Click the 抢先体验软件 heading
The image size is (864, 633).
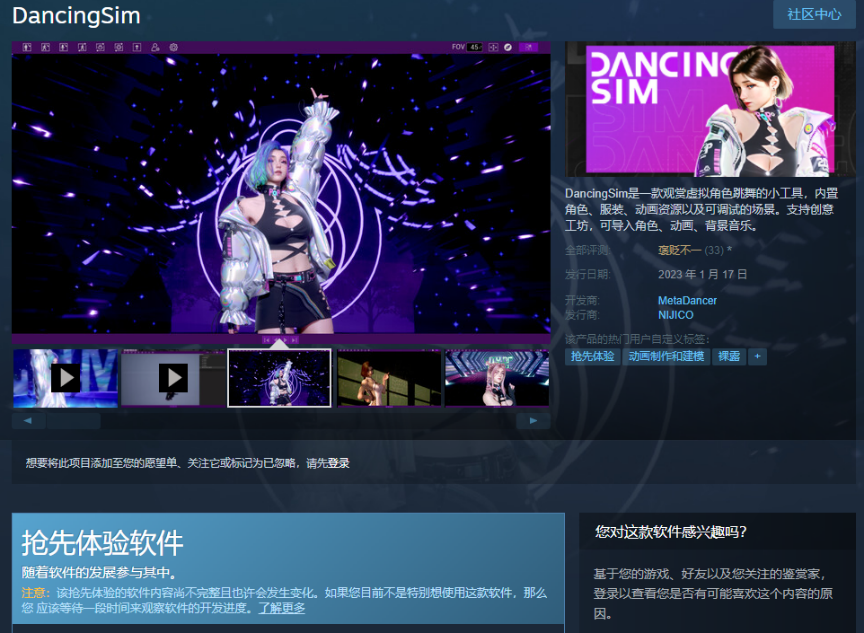[102, 543]
